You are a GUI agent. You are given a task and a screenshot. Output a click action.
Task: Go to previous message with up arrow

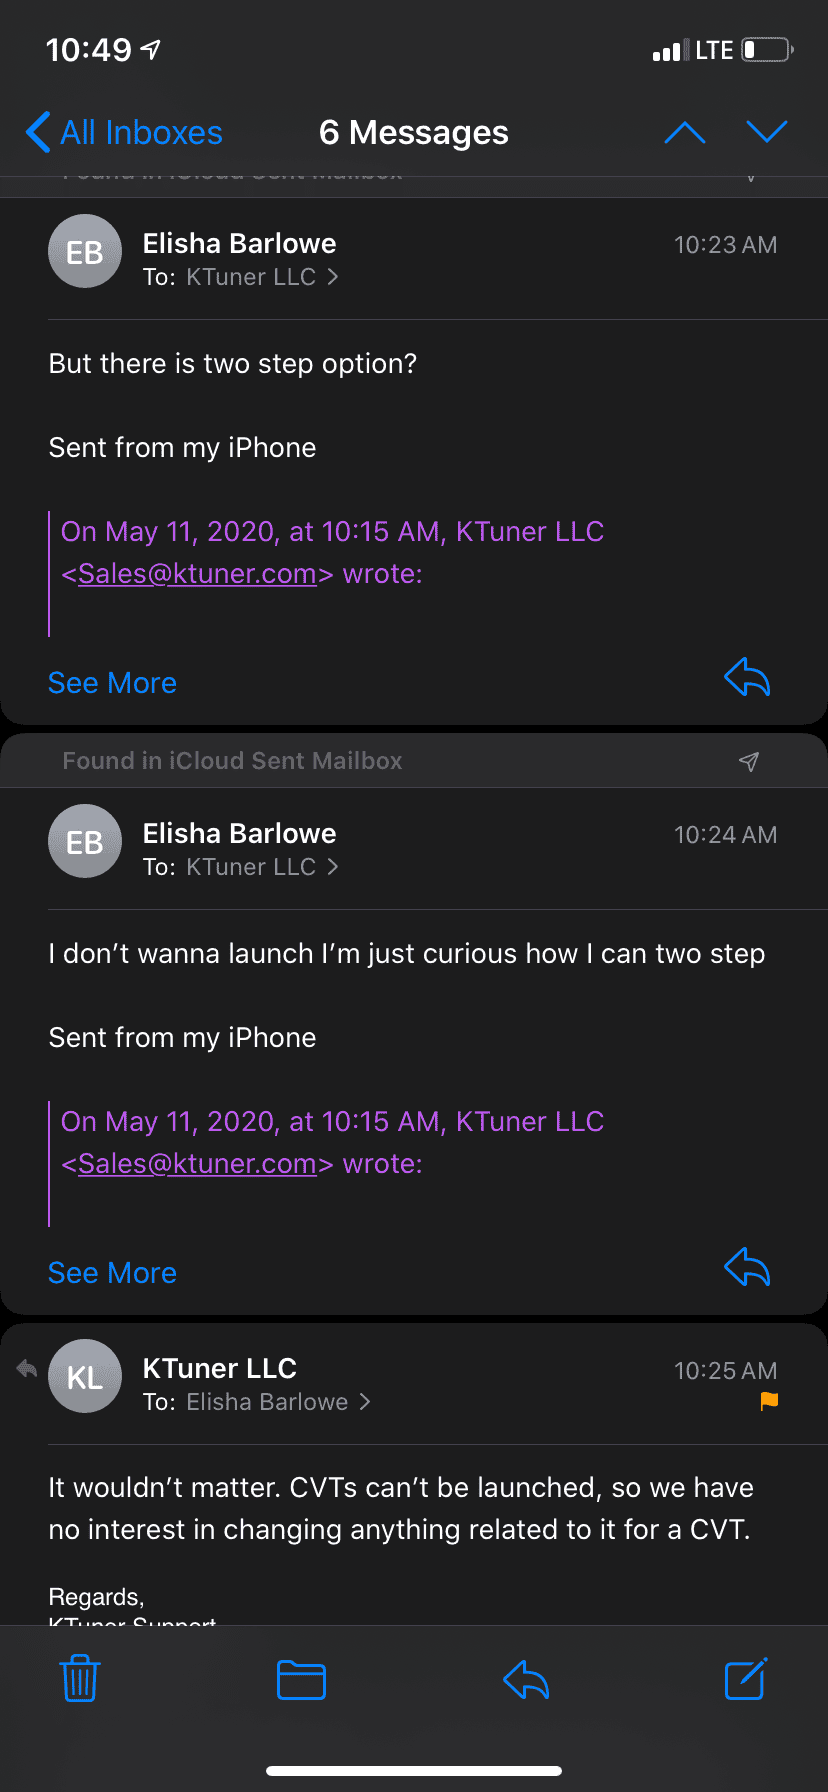[685, 133]
